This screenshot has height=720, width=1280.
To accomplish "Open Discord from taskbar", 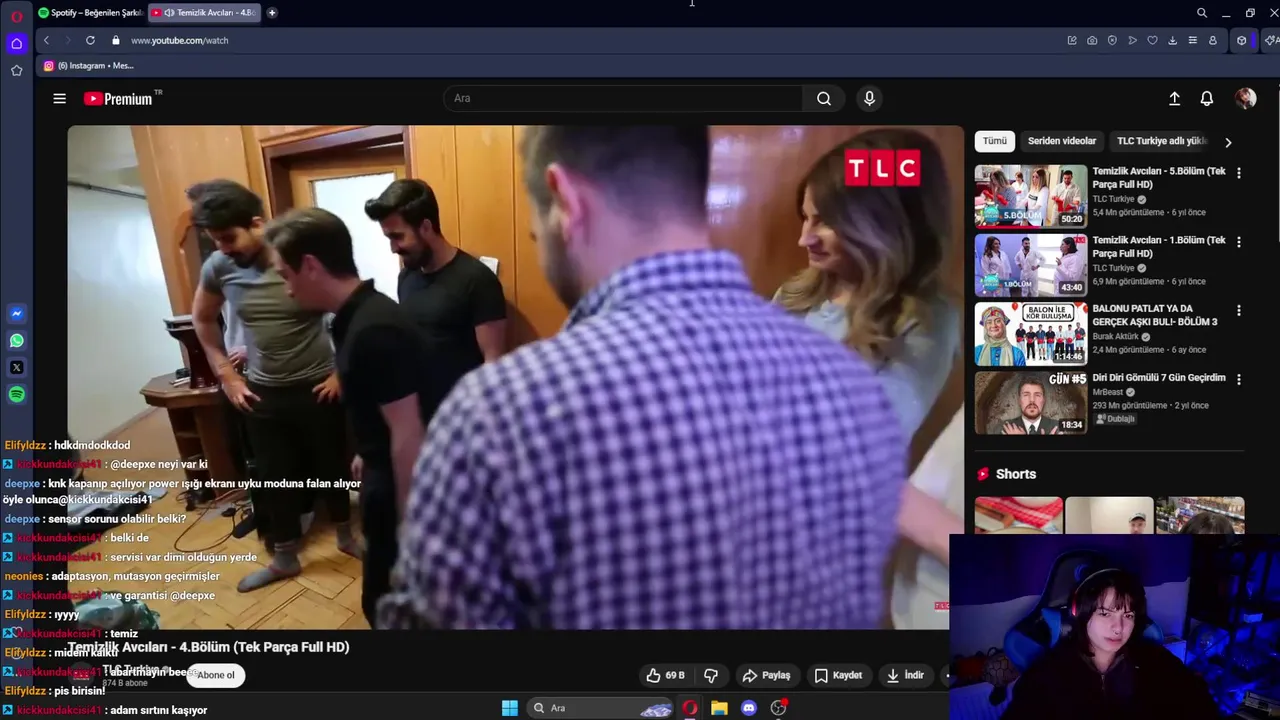I will 749,708.
